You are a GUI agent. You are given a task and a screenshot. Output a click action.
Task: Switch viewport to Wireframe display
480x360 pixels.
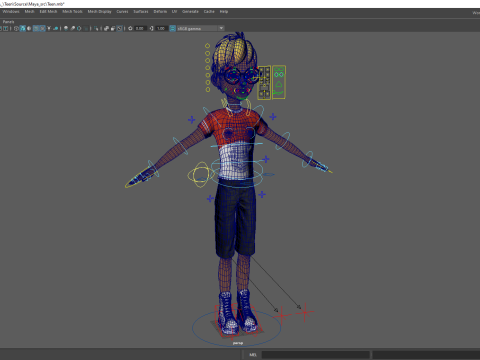16,28
